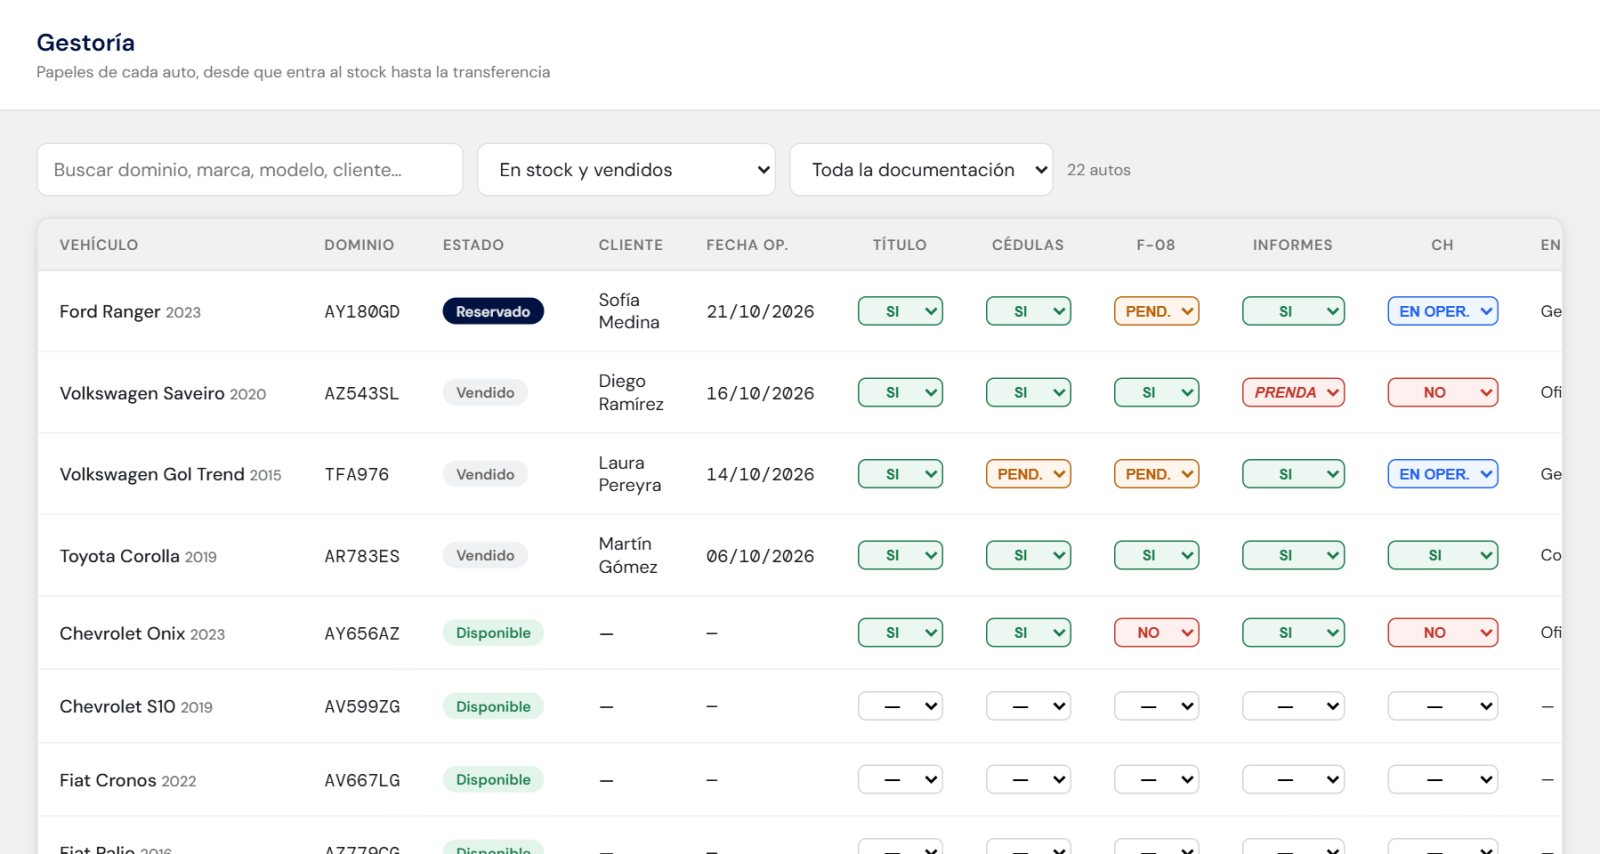Open Volkswagen Saveiro CH 'NO' dropdown
1600x854 pixels.
click(1442, 392)
